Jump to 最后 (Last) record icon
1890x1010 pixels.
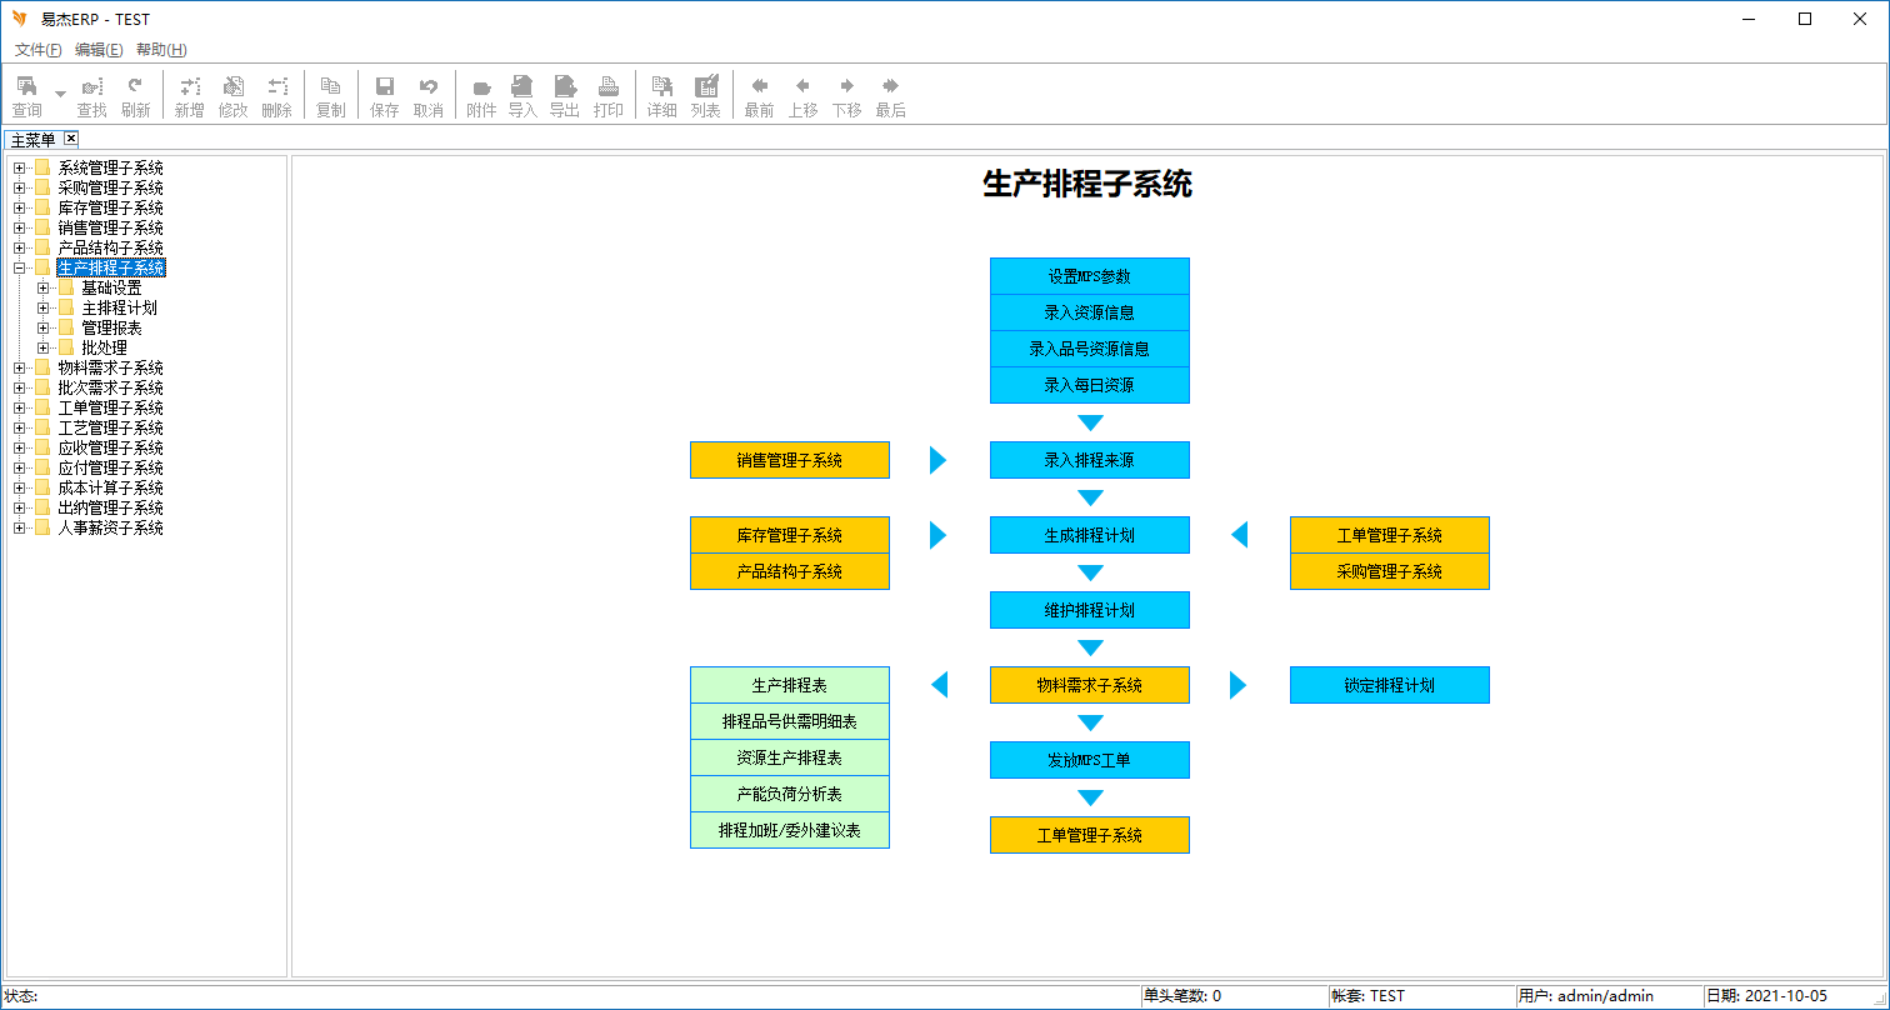(891, 96)
